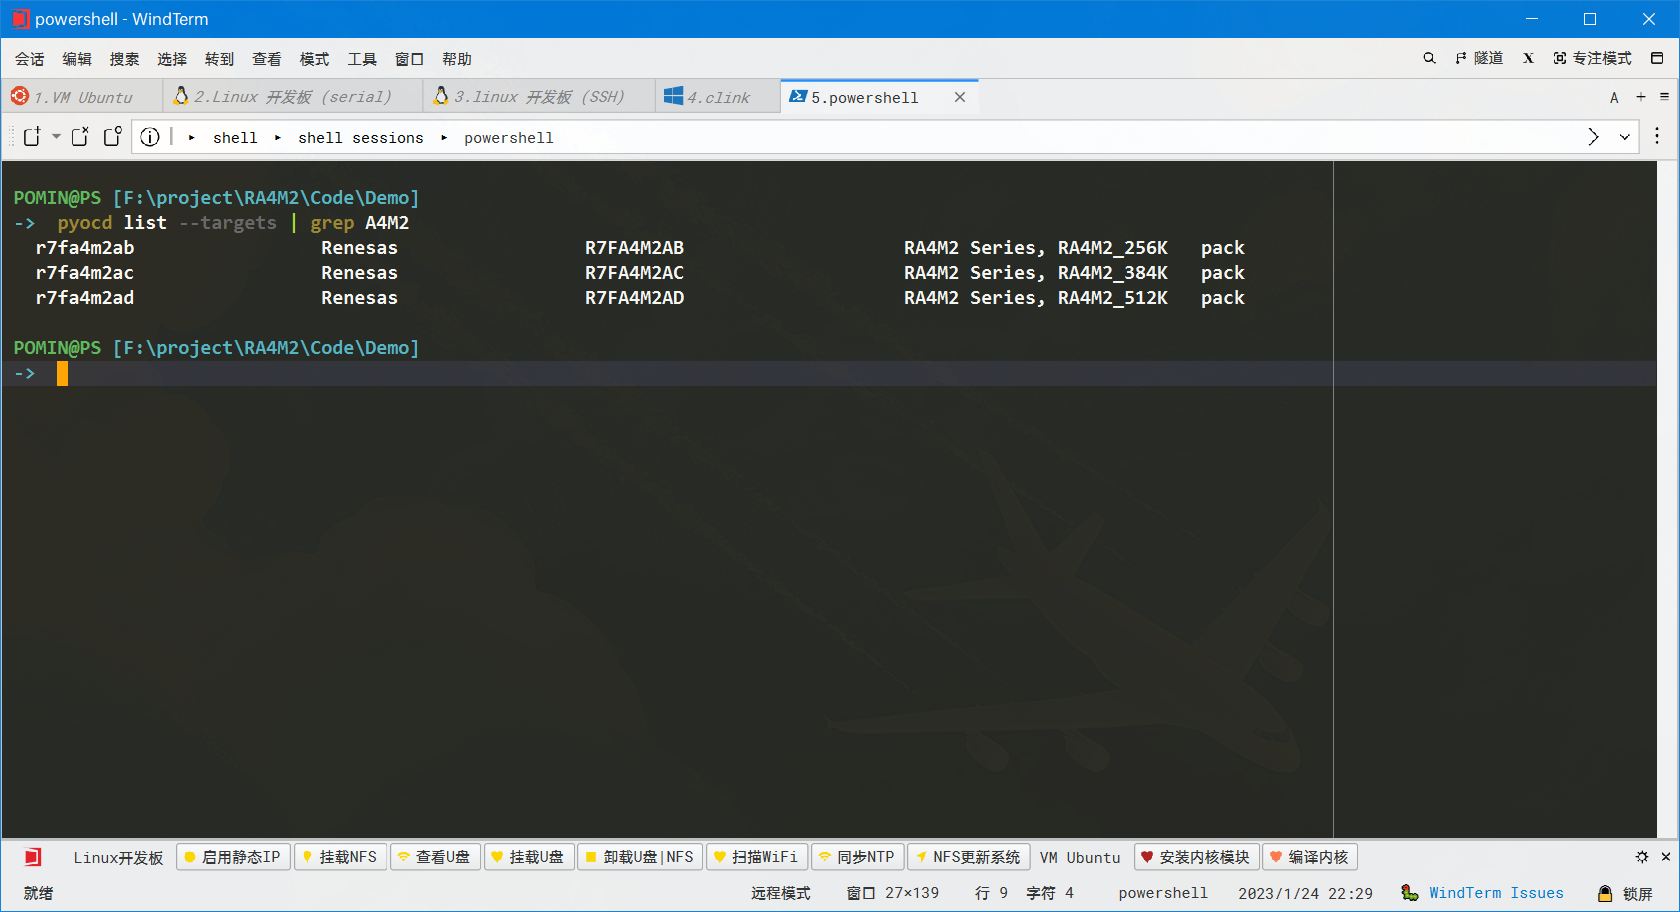The height and width of the screenshot is (912, 1680).
Task: Click the powershell breadcrumb
Action: tap(509, 138)
